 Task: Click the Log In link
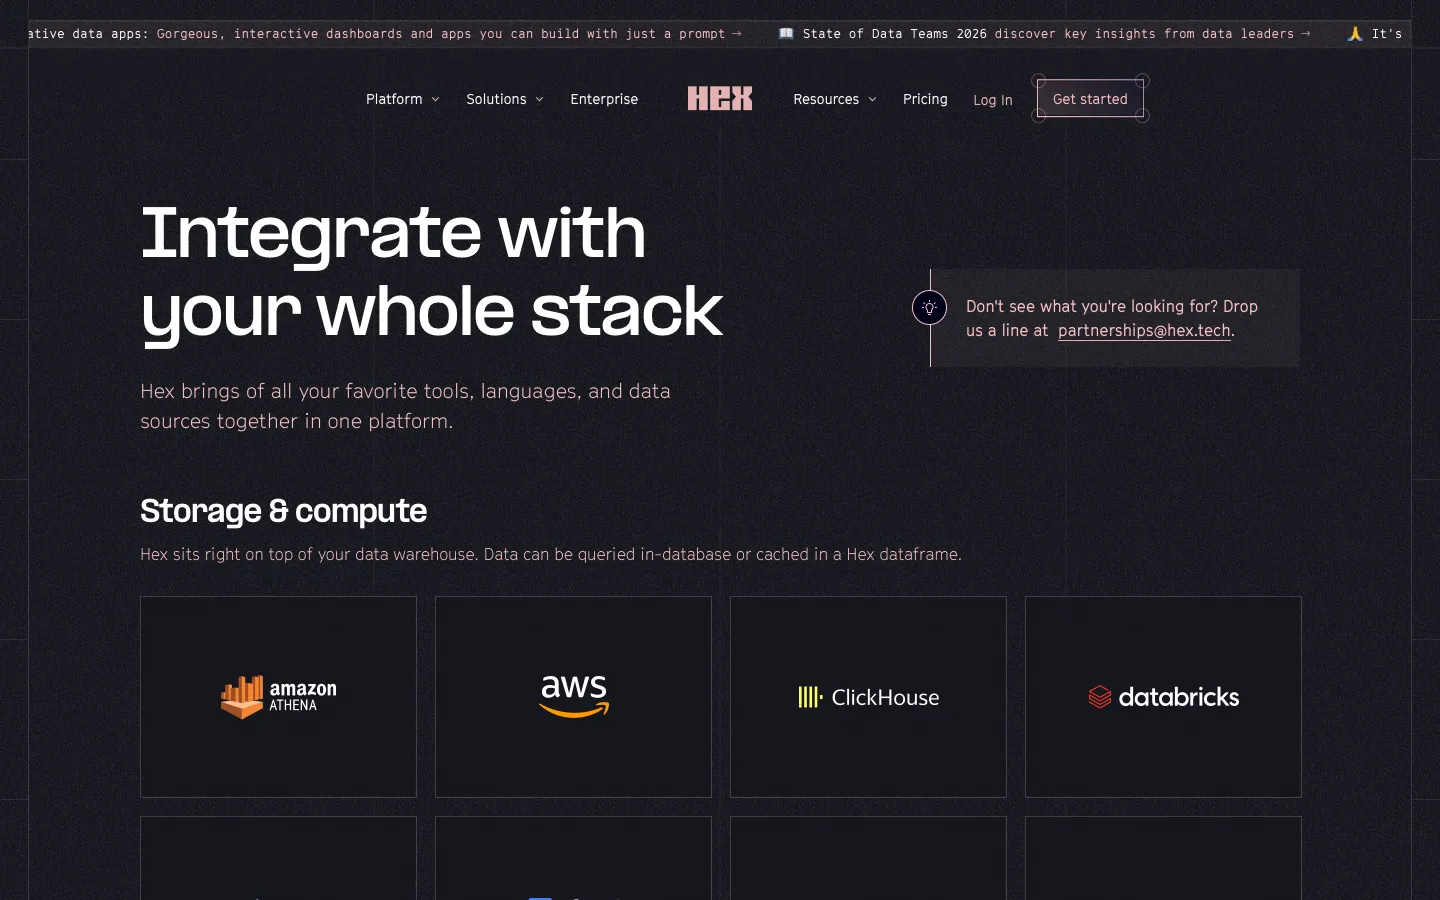[x=993, y=100]
